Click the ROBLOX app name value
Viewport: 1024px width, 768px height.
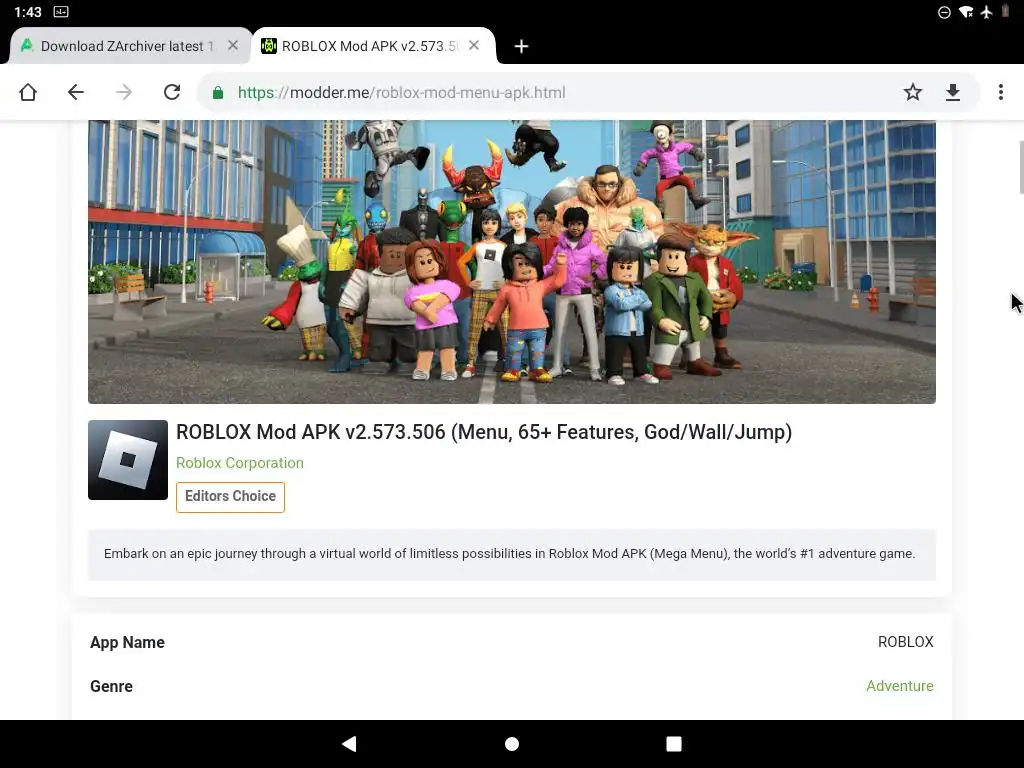coord(906,642)
